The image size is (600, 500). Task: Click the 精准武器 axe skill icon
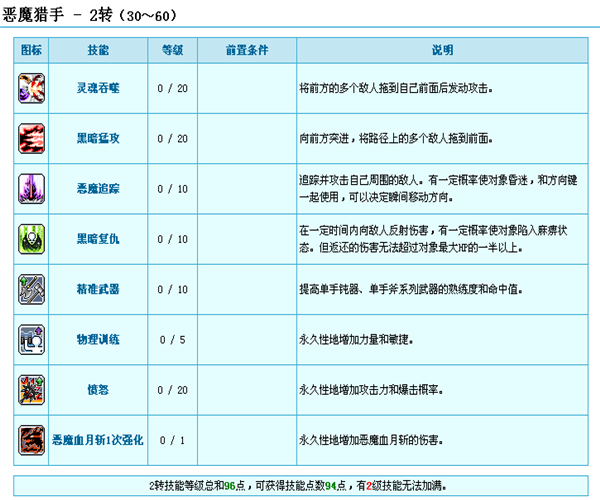31,289
